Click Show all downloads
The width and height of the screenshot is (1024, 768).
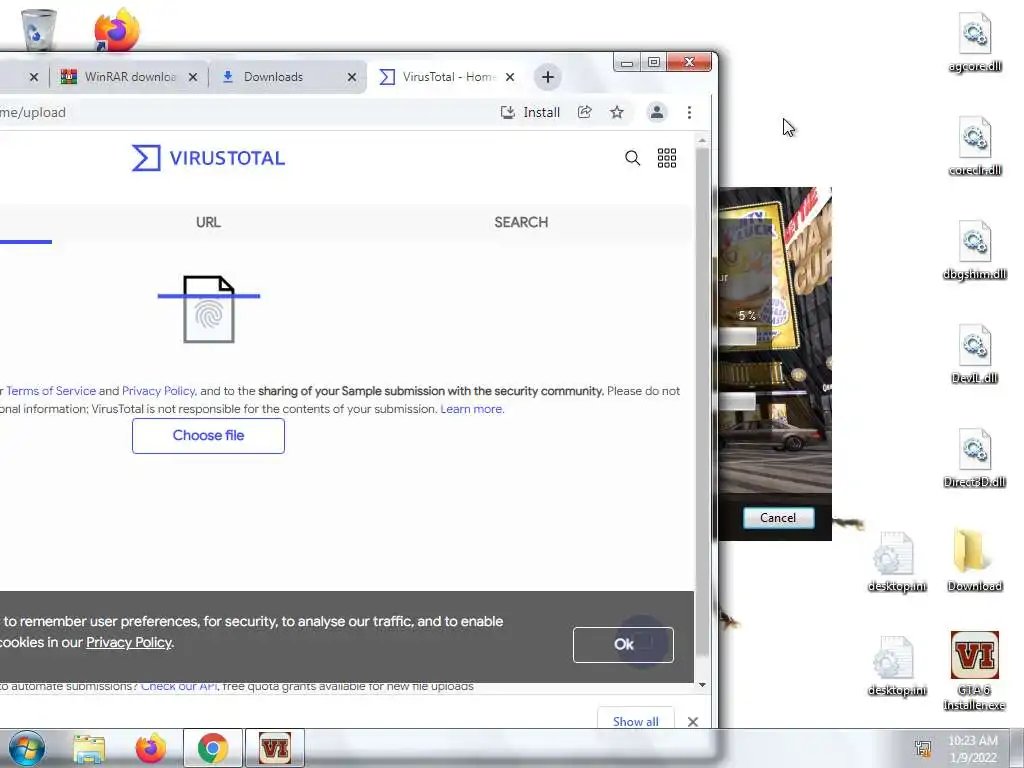[635, 721]
